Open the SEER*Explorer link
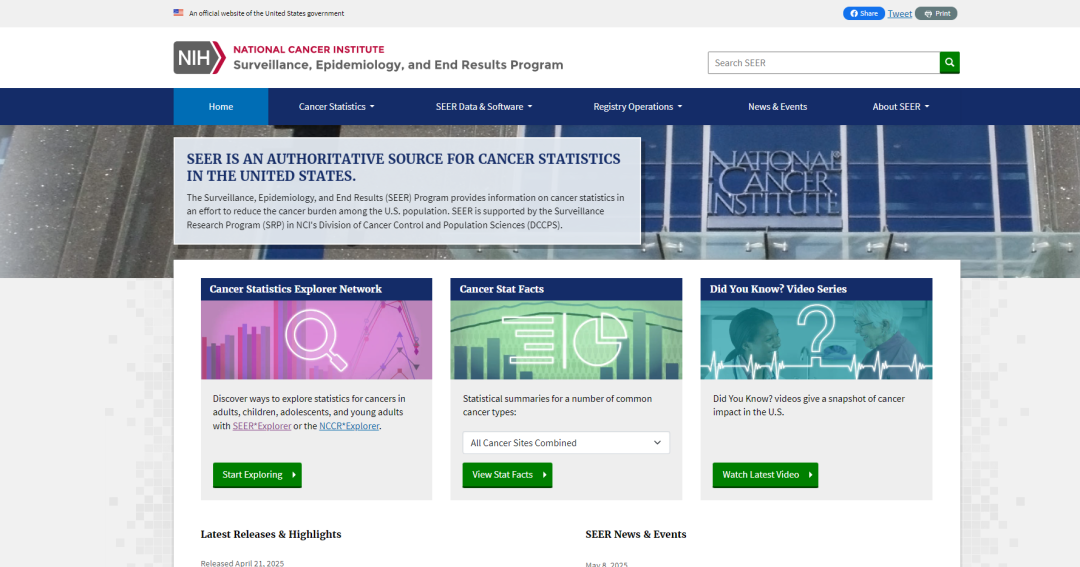 tap(262, 426)
